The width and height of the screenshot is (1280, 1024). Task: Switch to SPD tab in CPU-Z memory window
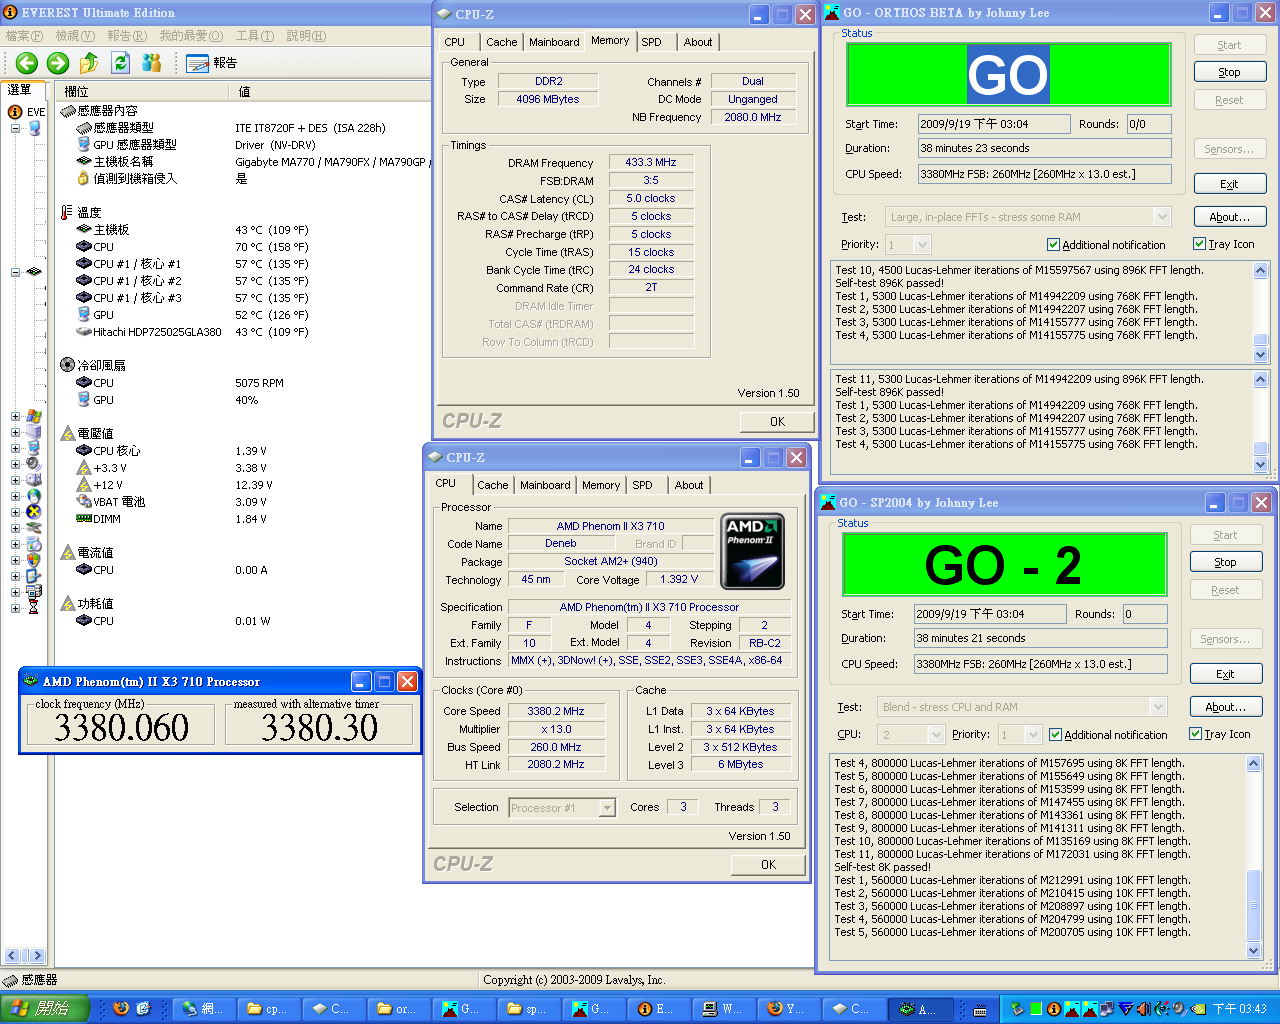[651, 42]
